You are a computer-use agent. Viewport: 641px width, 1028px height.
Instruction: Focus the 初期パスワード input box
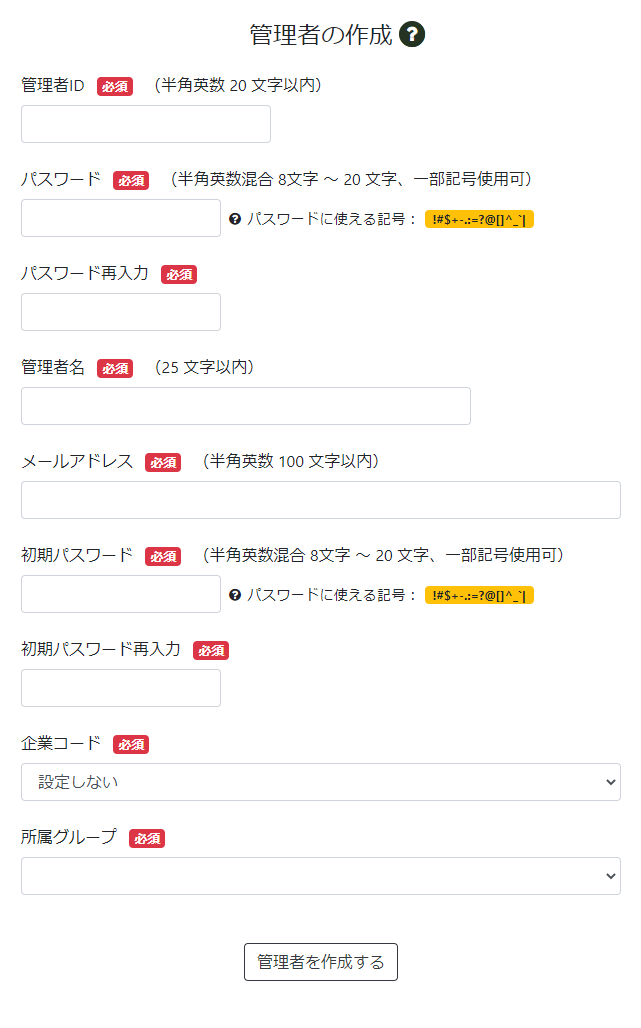coord(121,594)
